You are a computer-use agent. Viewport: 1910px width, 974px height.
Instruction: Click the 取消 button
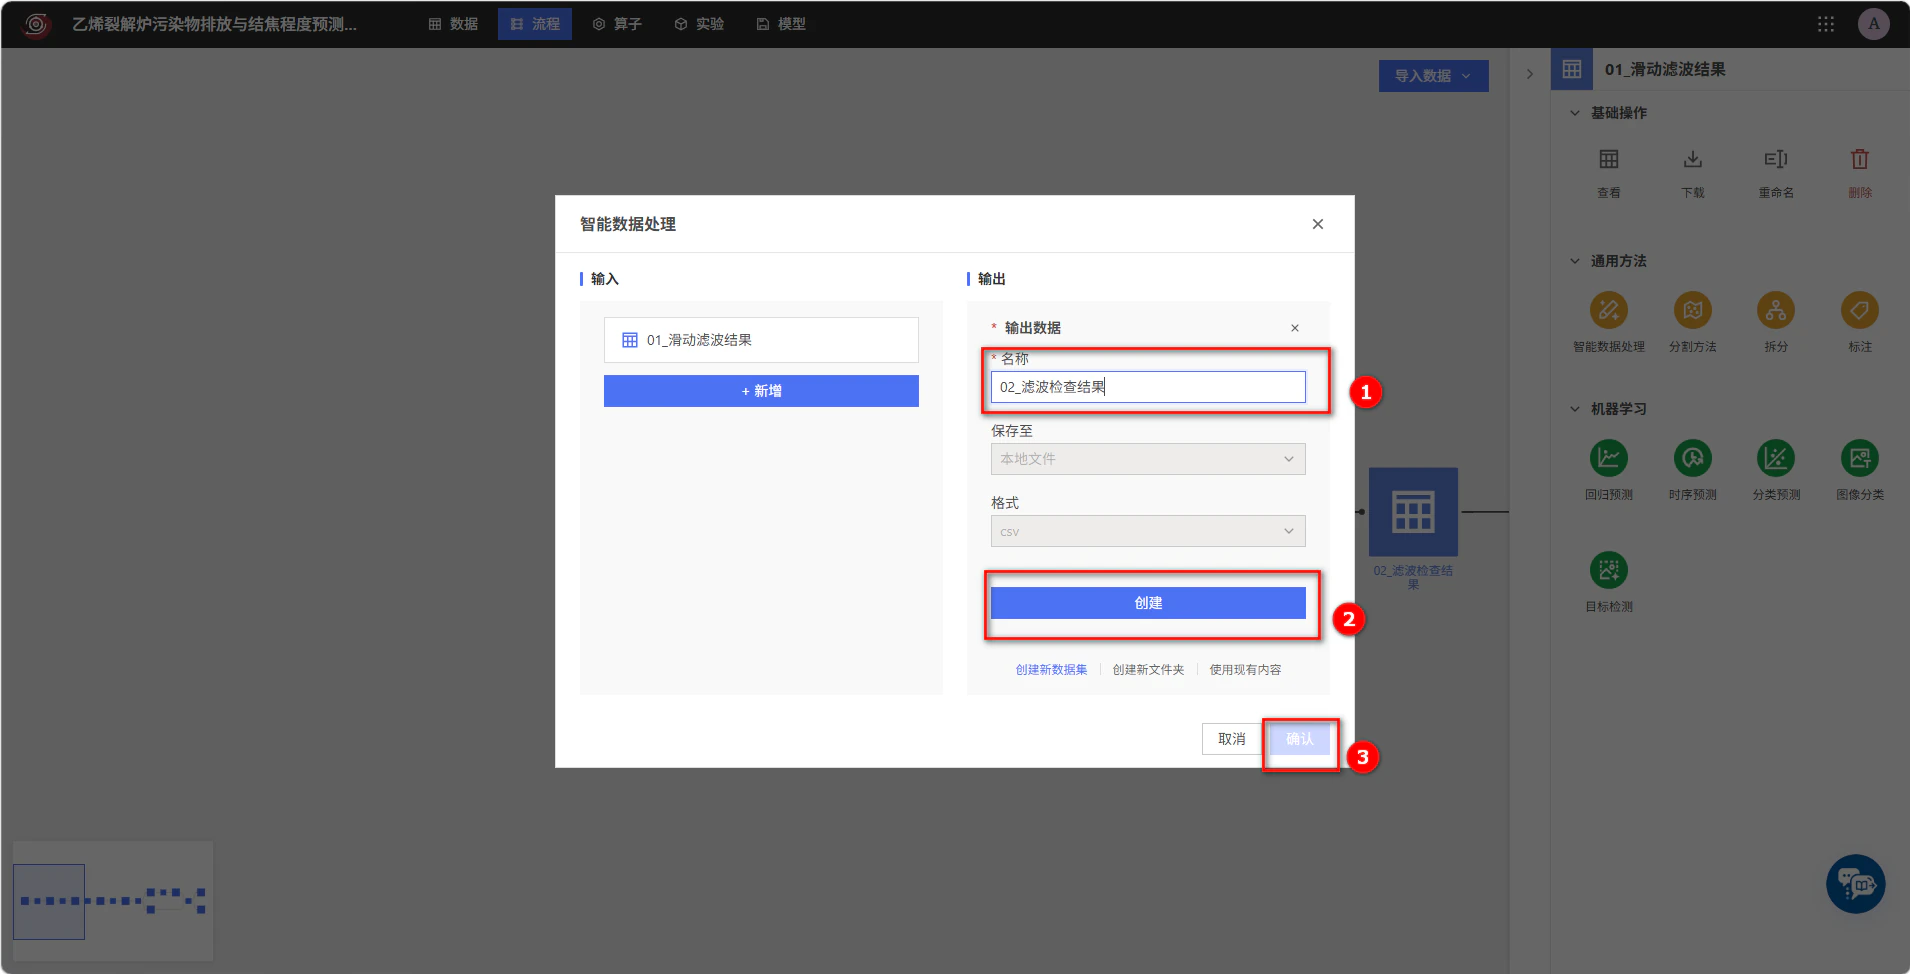pyautogui.click(x=1232, y=739)
